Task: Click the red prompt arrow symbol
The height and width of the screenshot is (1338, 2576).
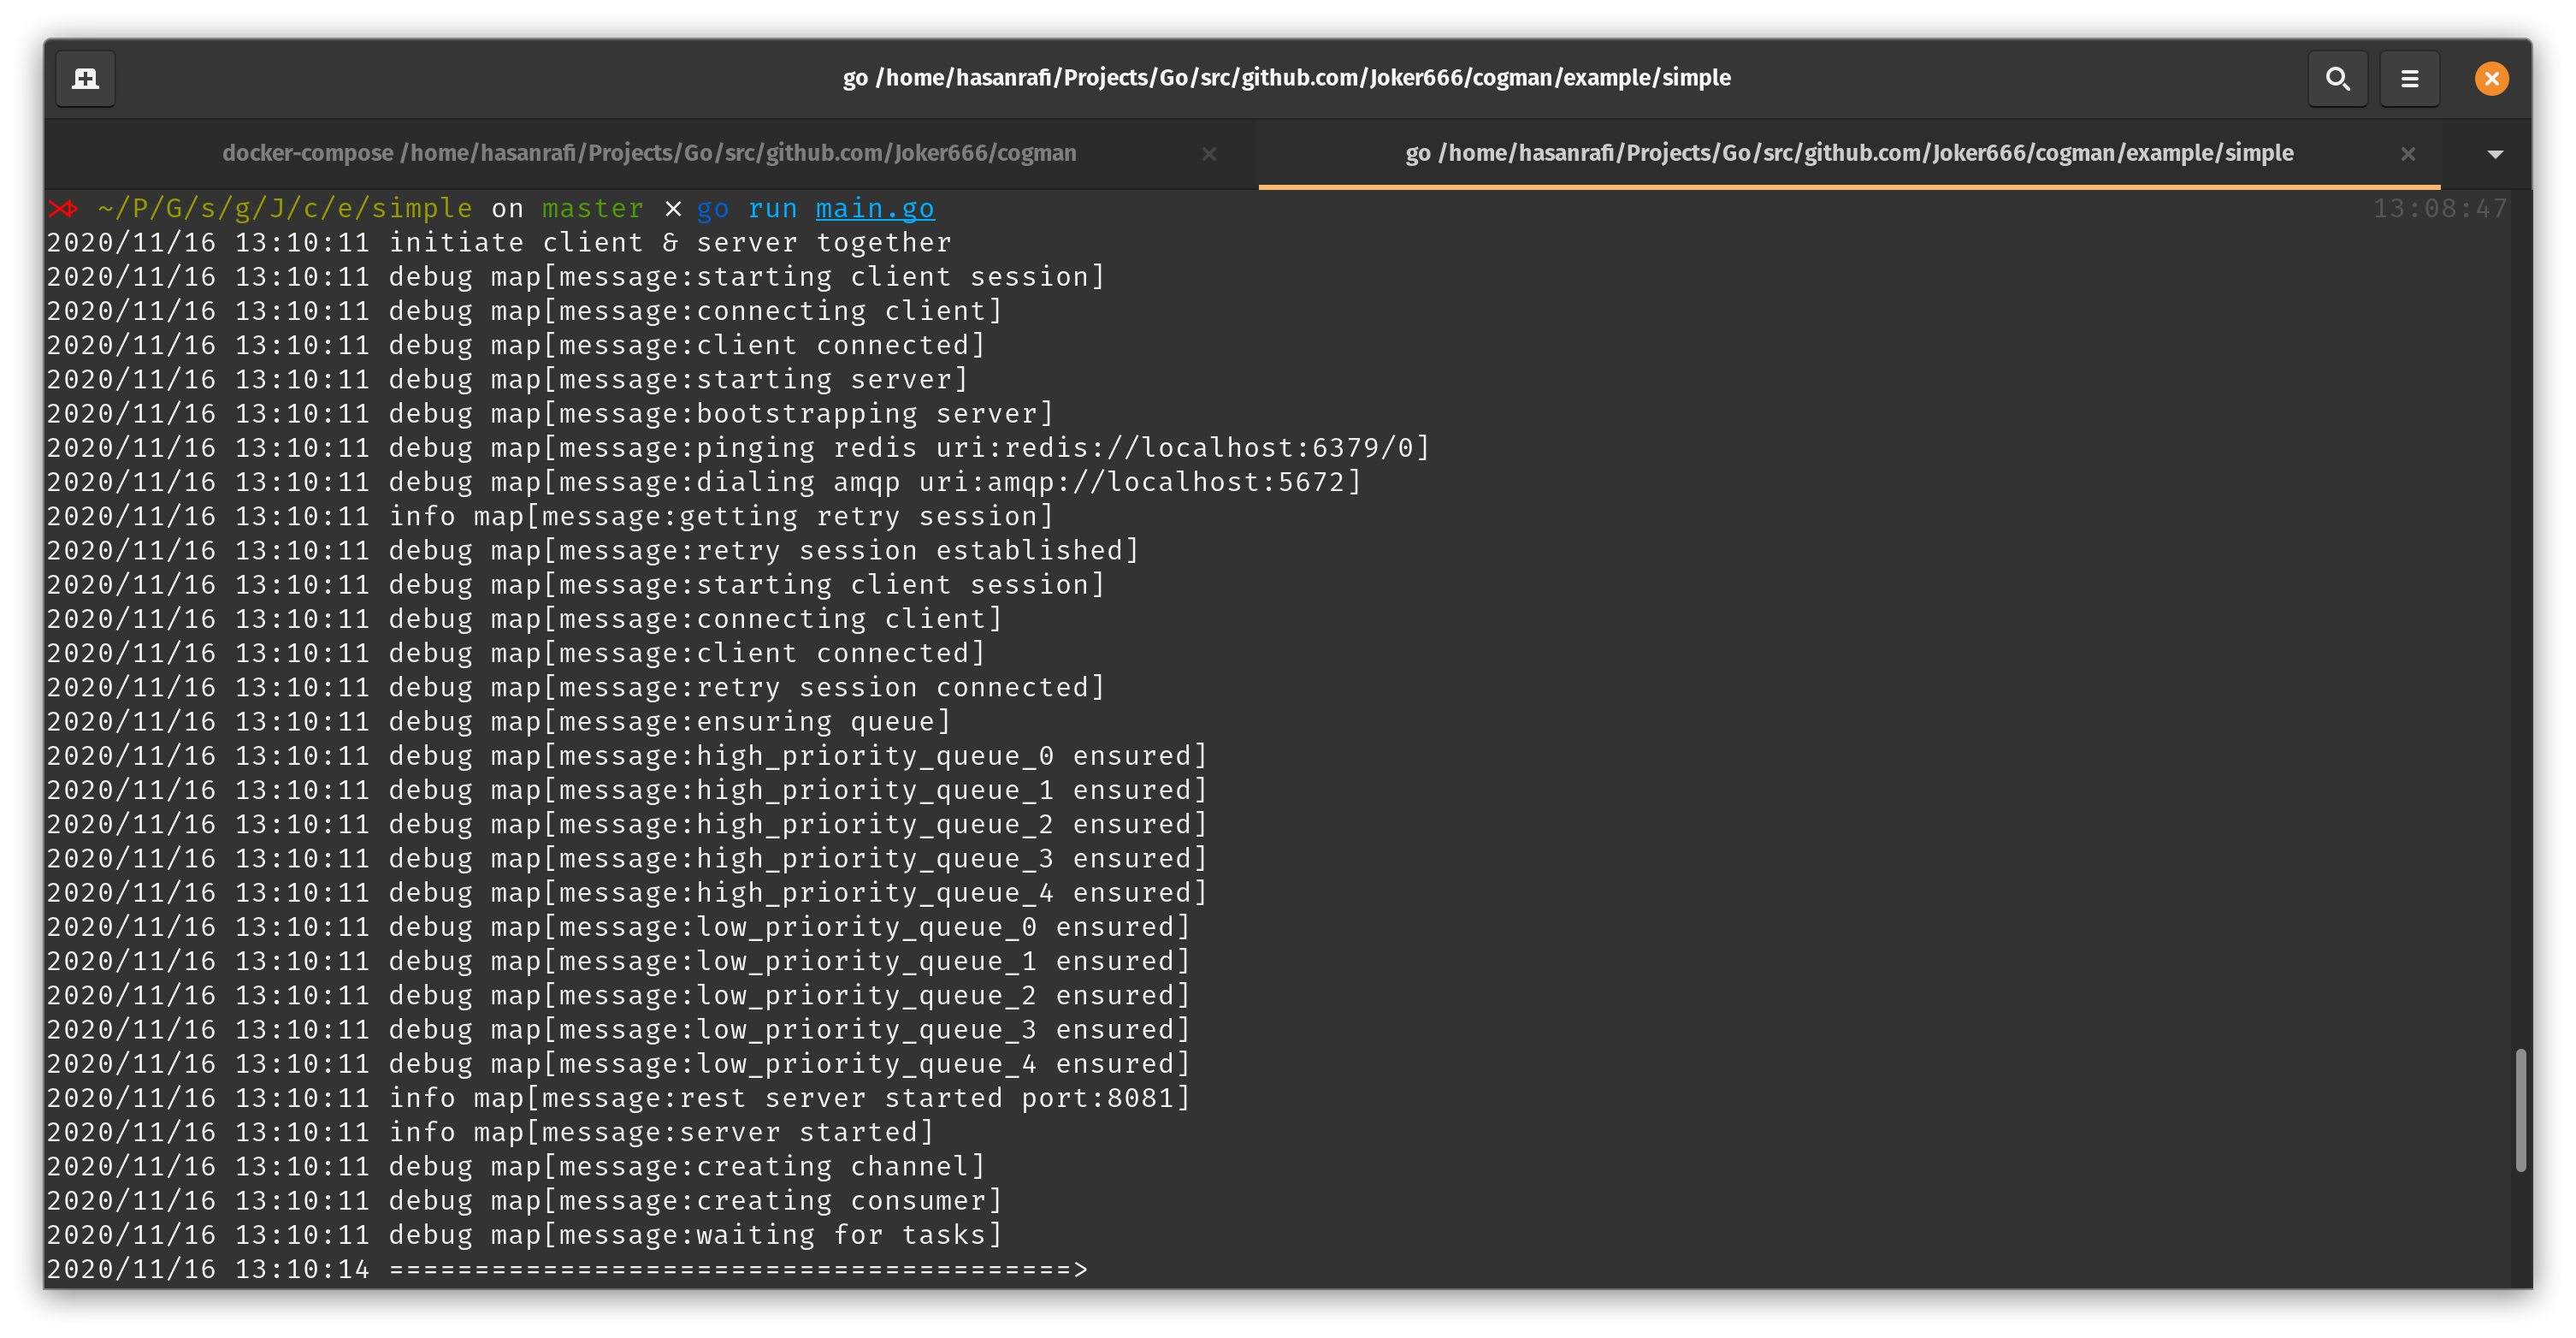Action: pos(62,208)
